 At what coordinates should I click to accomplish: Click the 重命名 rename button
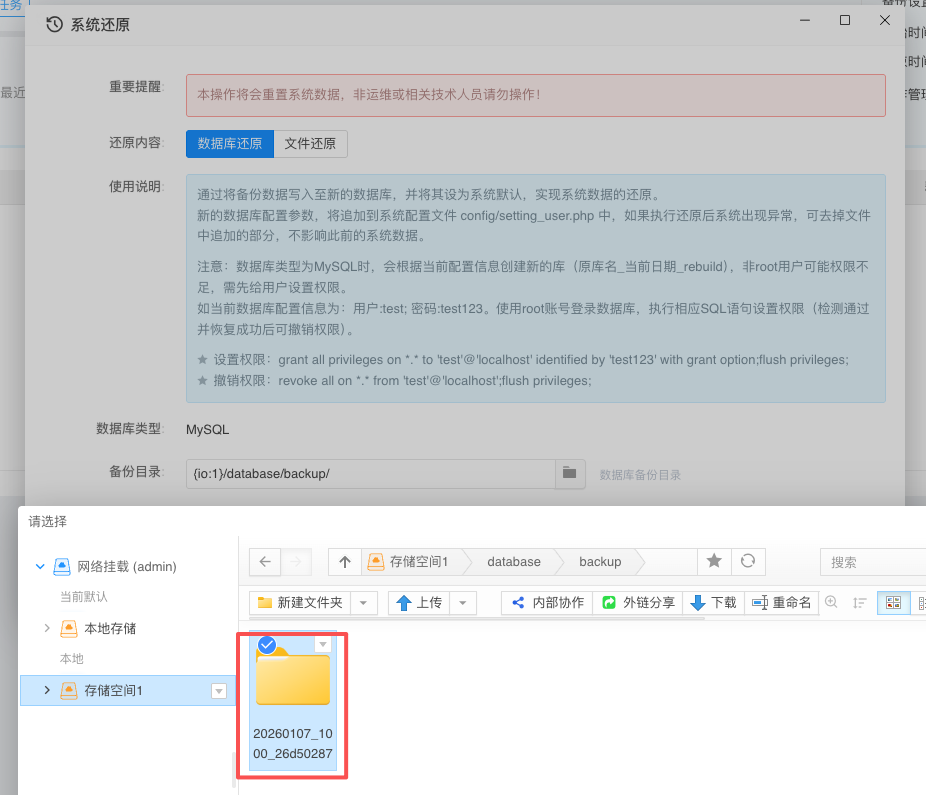coord(782,602)
